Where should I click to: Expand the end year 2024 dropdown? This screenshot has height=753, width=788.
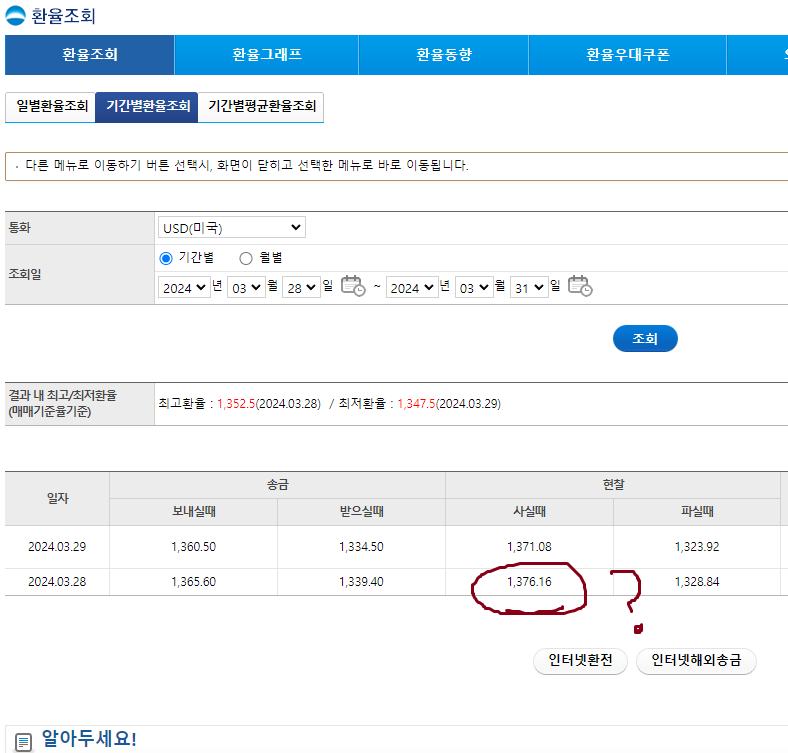click(412, 287)
